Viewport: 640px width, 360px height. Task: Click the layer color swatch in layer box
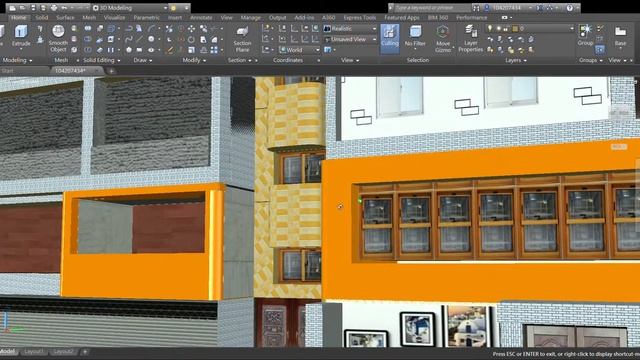[515, 29]
